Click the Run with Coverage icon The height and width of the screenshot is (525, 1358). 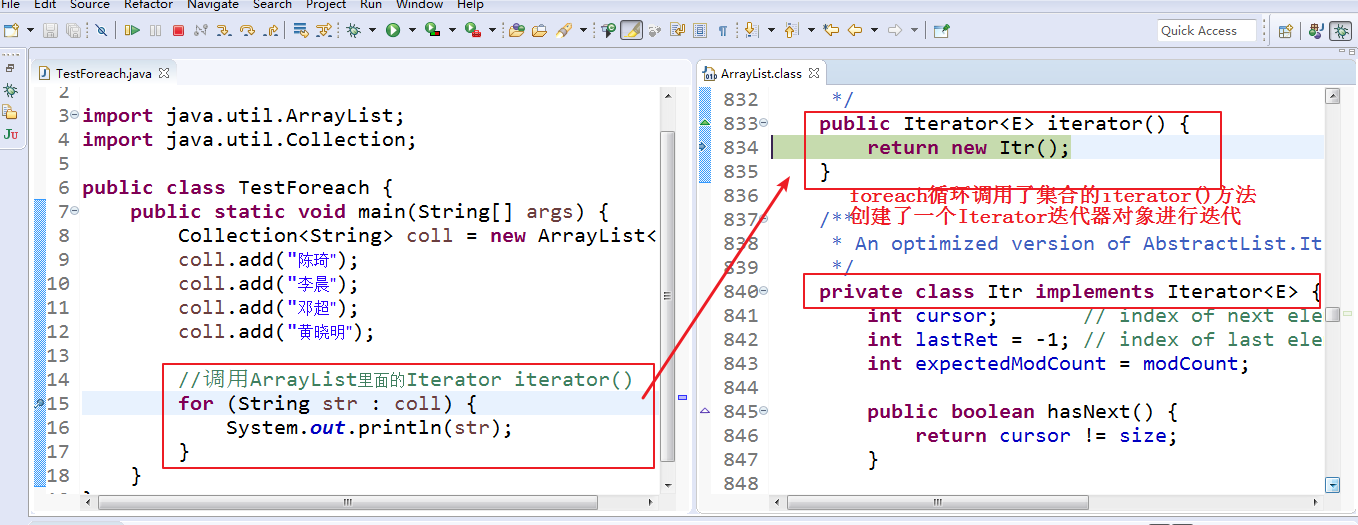click(431, 31)
